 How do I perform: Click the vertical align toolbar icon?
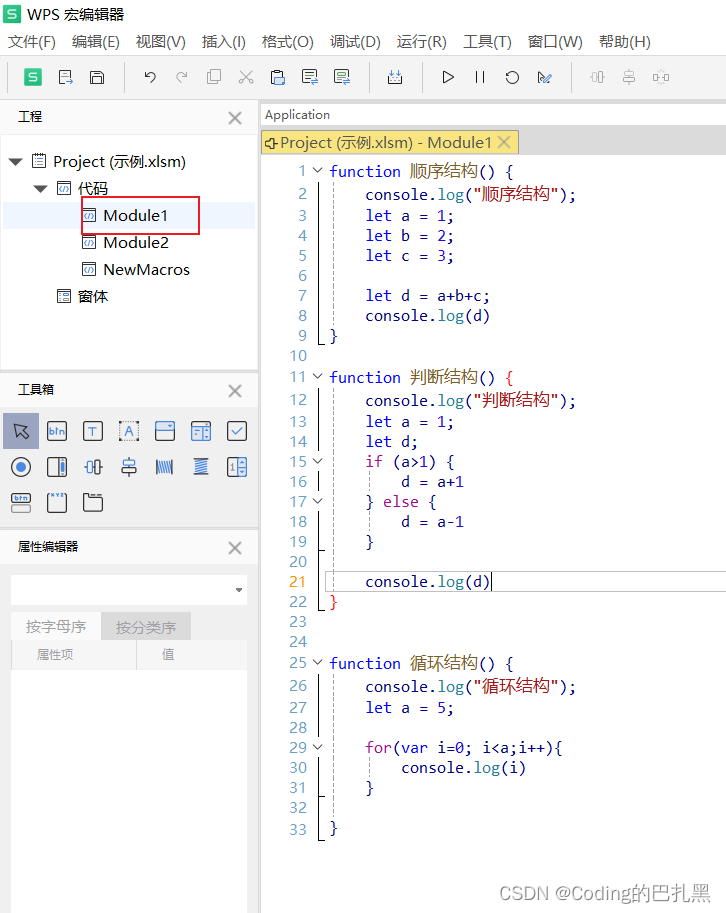pos(629,77)
